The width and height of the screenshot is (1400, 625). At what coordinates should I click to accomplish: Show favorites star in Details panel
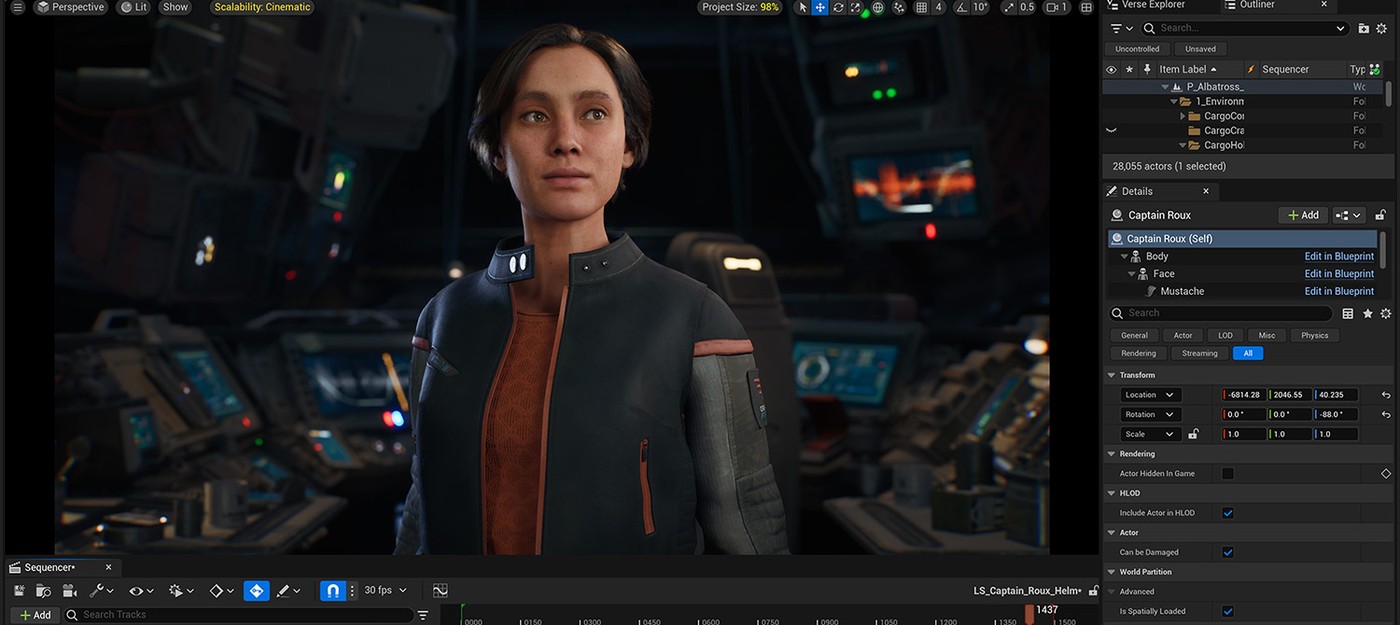[x=1366, y=313]
